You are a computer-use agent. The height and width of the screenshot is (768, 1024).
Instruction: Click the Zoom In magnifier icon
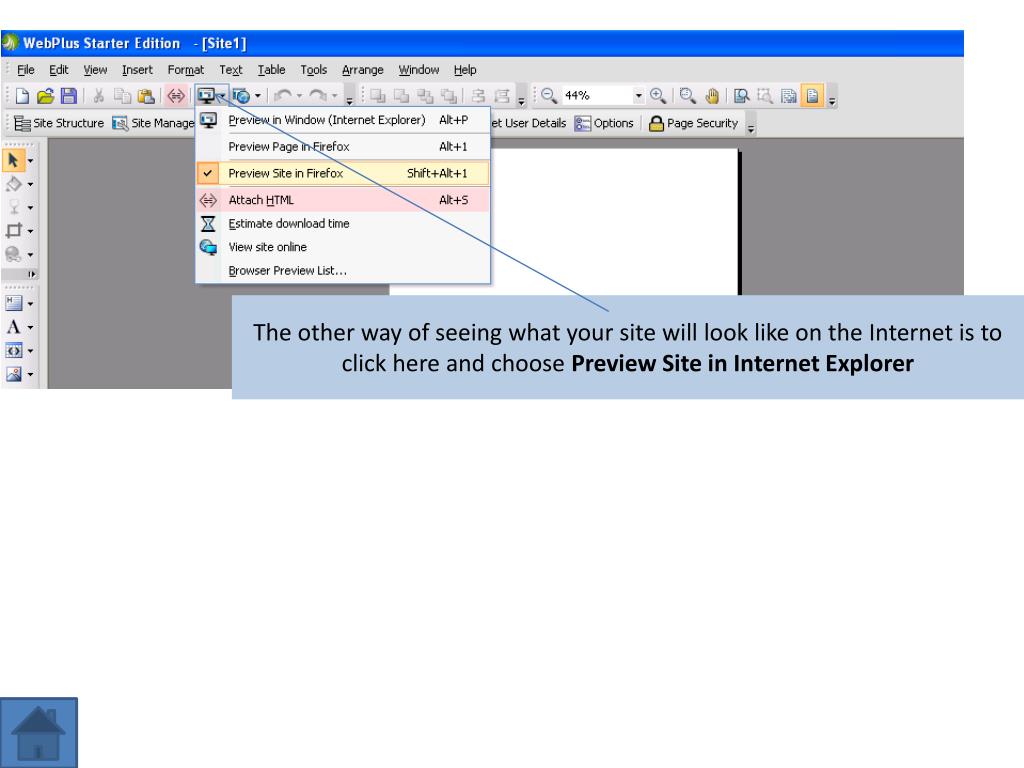(x=658, y=96)
